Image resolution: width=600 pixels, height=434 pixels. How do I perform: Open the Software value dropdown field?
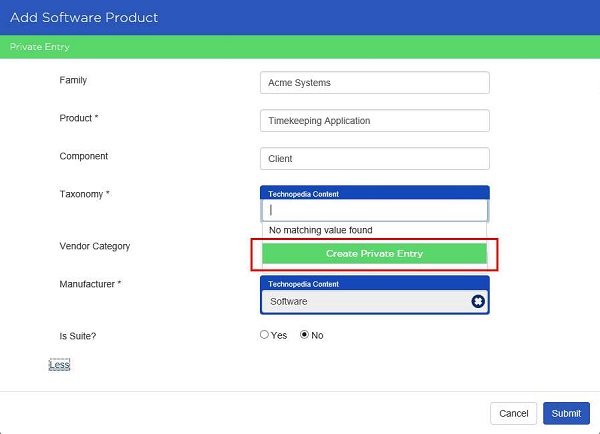click(366, 302)
